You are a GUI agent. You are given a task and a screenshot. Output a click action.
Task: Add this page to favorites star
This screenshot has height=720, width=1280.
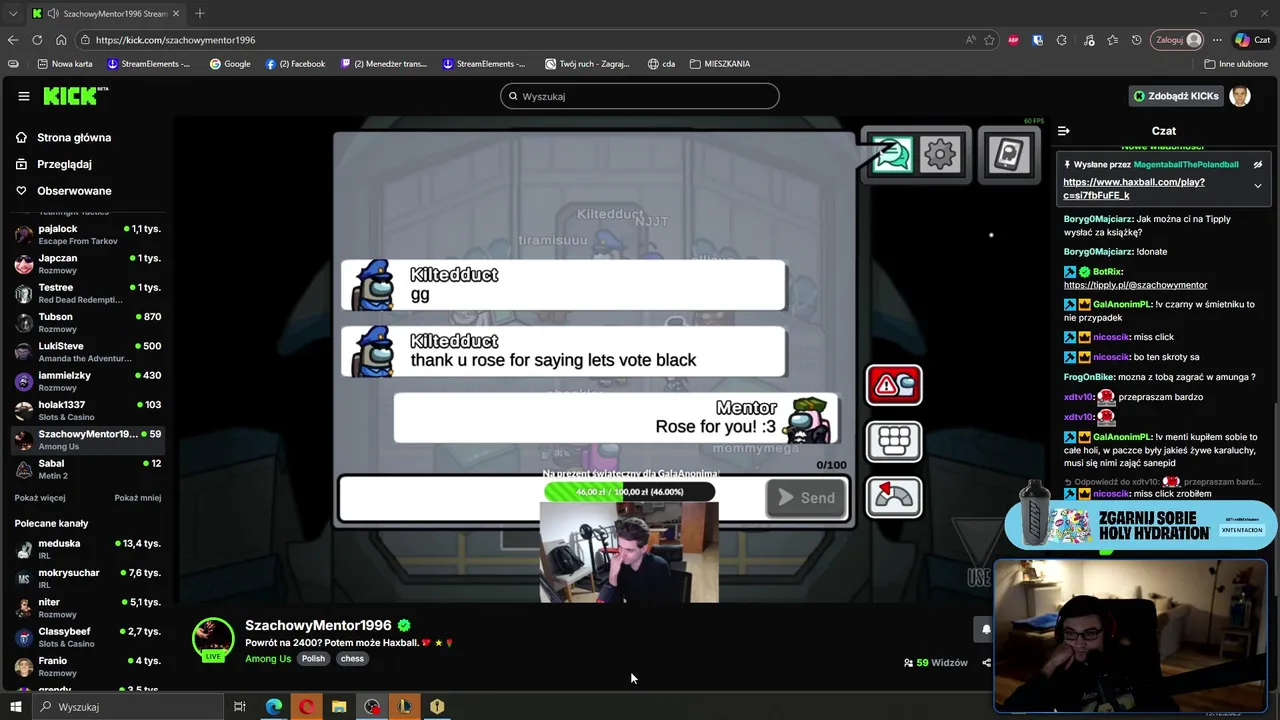pos(989,40)
